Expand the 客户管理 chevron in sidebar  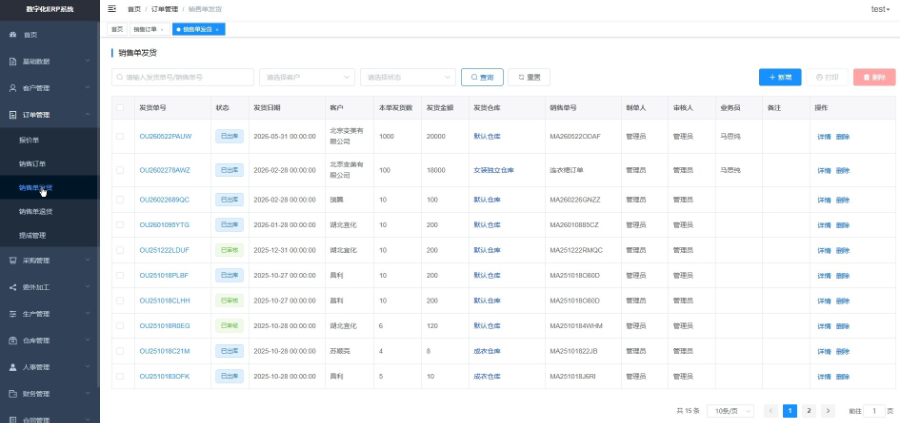coord(88,88)
